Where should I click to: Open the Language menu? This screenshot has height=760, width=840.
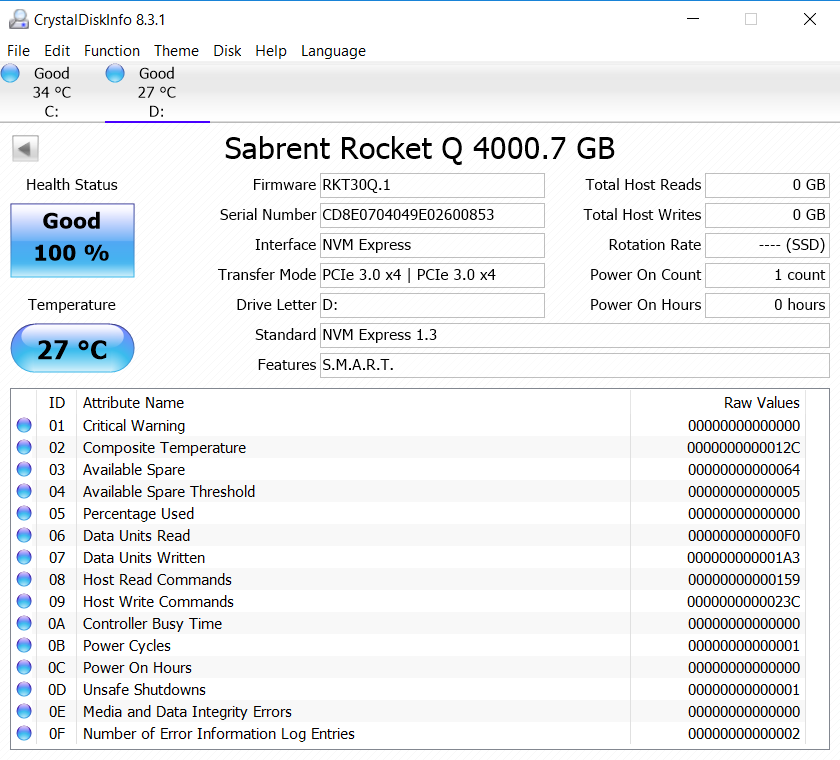(x=333, y=51)
